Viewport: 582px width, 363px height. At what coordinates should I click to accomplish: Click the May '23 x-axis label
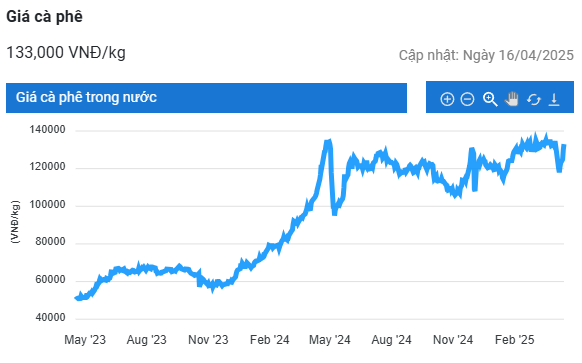tap(85, 340)
